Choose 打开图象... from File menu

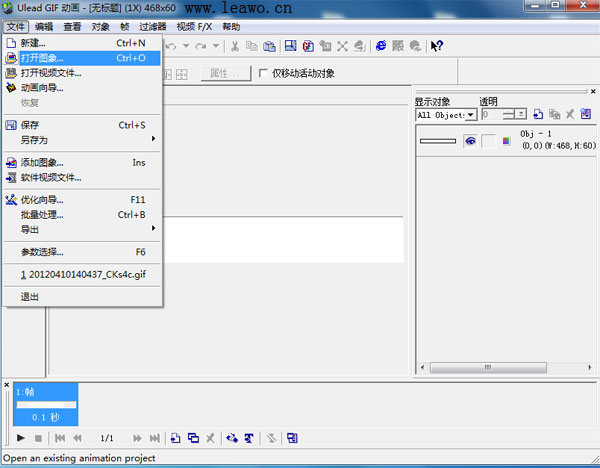(82, 58)
